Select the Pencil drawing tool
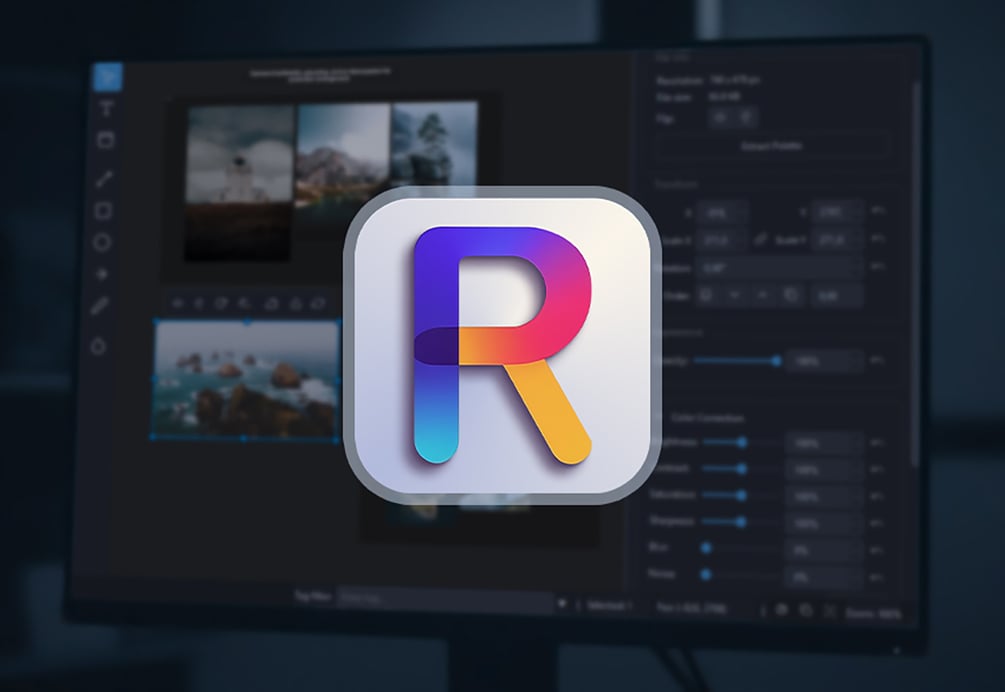This screenshot has height=692, width=1005. pos(100,306)
